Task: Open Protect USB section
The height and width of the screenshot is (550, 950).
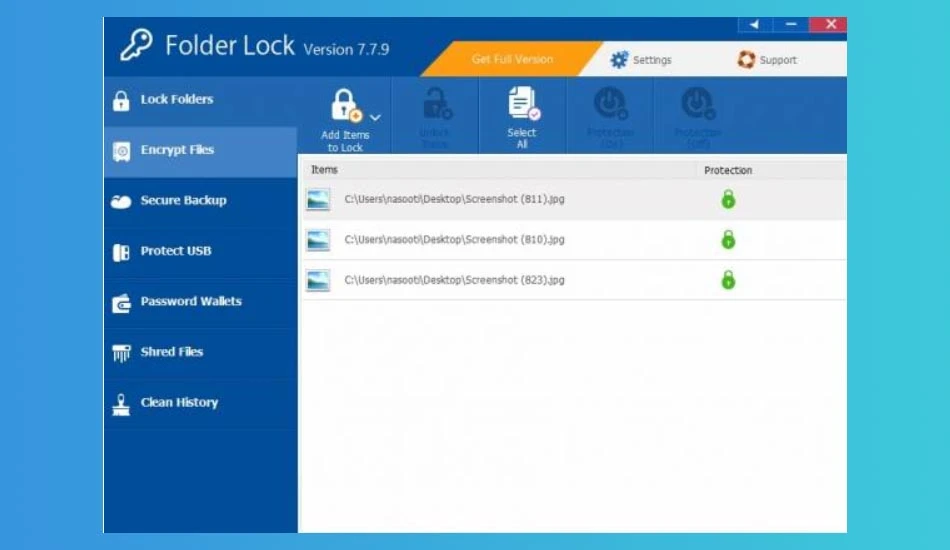Action: (201, 251)
